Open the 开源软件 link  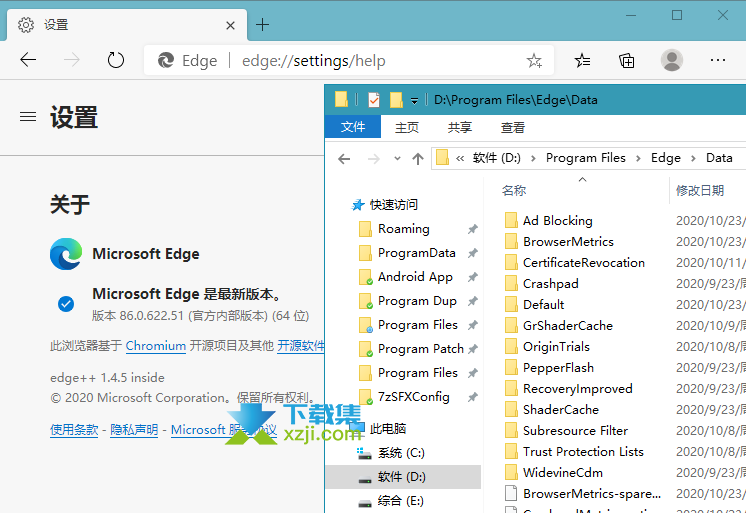(301, 345)
